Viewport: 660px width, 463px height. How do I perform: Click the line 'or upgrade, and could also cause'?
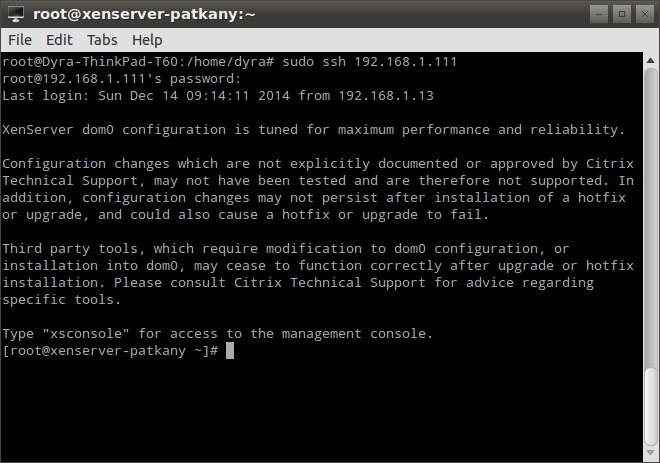tap(246, 215)
